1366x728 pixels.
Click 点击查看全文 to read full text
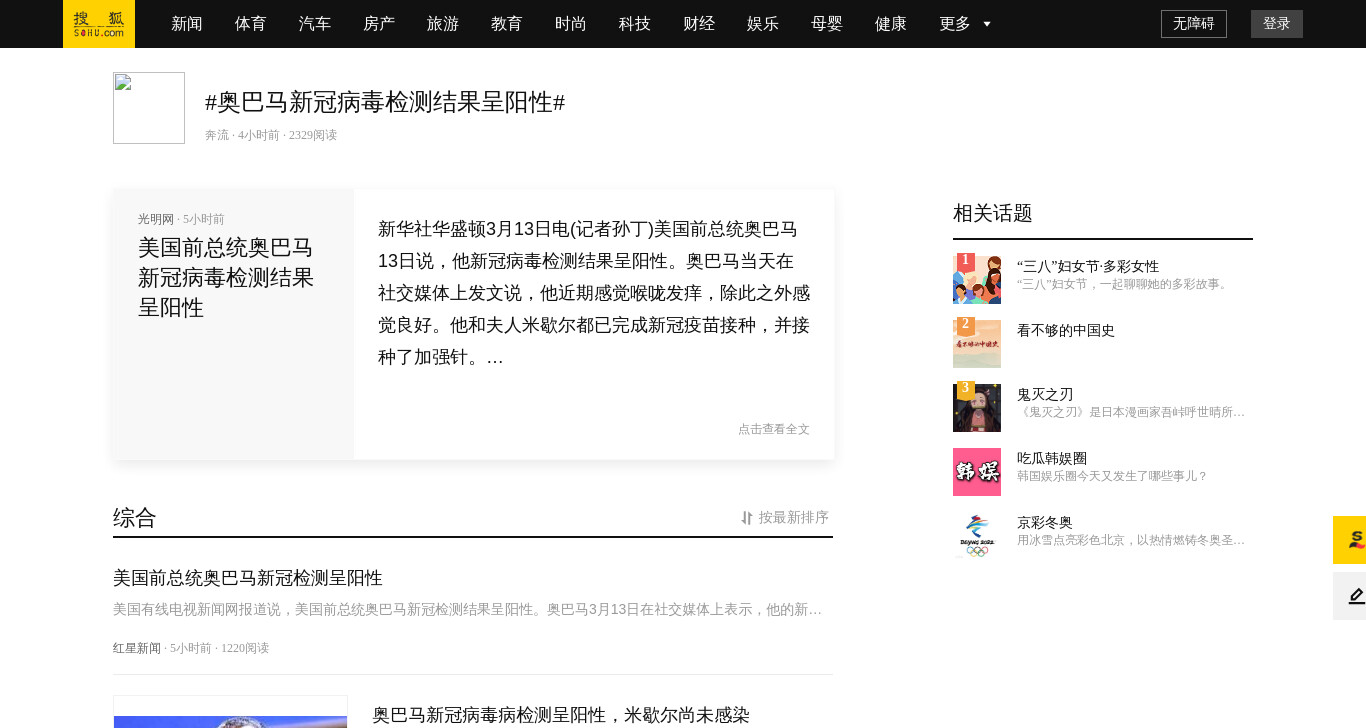point(774,429)
